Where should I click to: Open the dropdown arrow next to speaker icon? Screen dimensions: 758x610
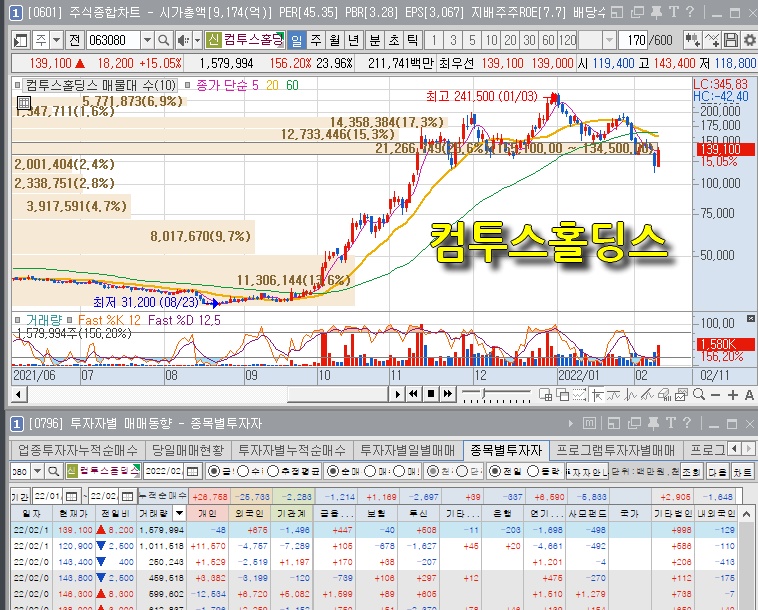tap(197, 40)
